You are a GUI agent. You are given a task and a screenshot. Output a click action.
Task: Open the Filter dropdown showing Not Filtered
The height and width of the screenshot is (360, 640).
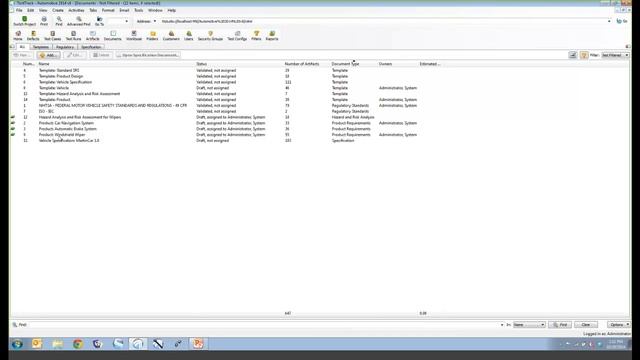tap(615, 55)
